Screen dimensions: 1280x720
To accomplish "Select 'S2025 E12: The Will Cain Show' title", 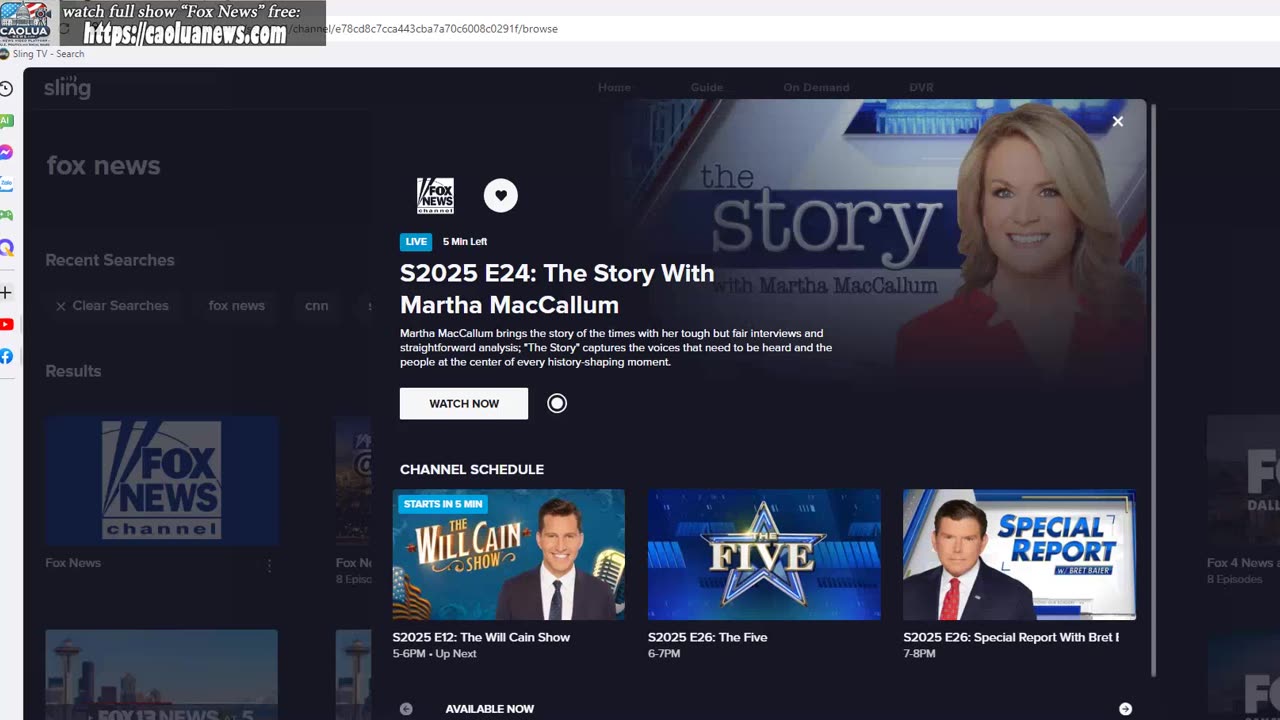I will [481, 637].
